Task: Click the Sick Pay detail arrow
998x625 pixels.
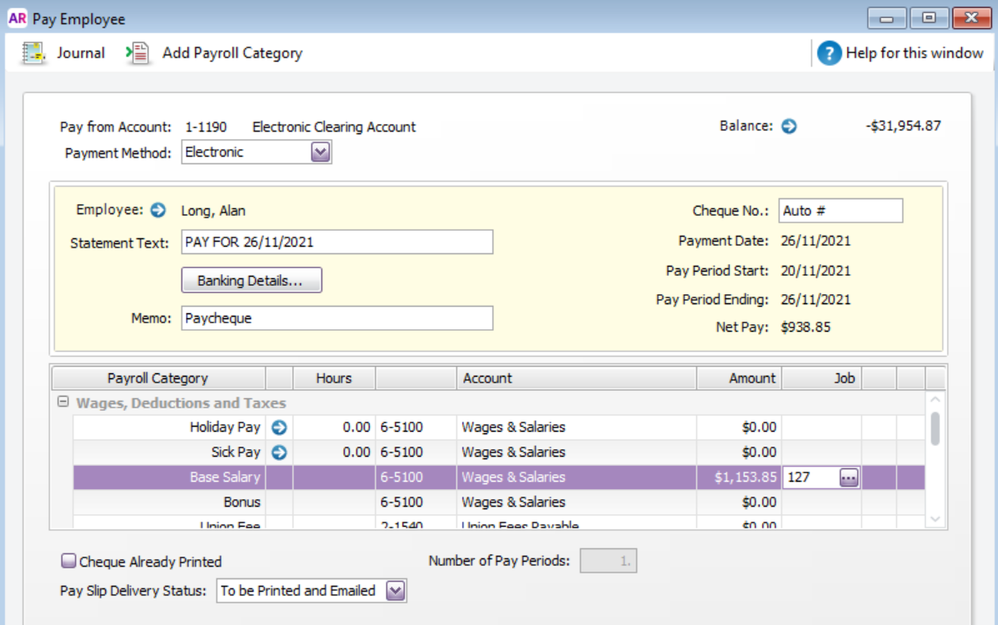Action: point(279,452)
